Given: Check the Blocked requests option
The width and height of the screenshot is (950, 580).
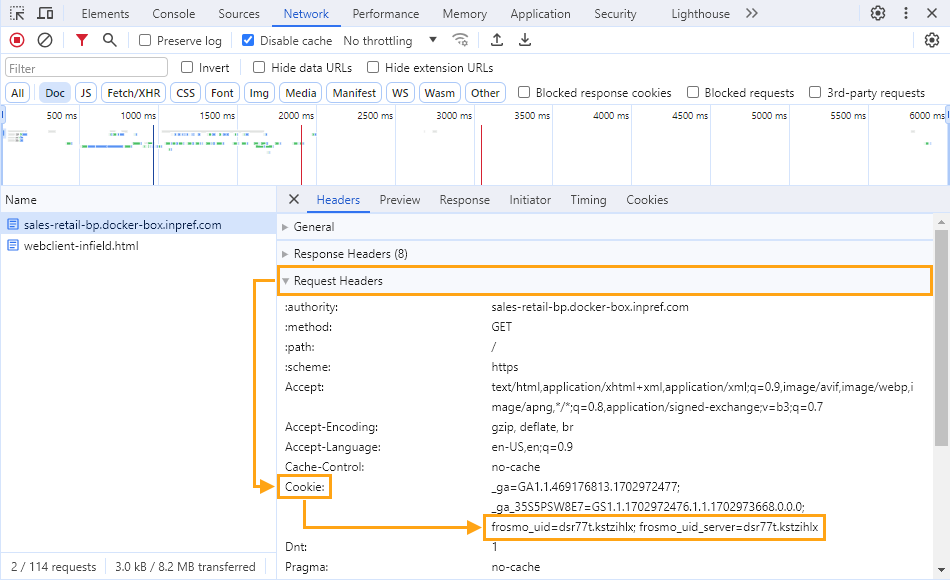Looking at the screenshot, I should click(693, 93).
